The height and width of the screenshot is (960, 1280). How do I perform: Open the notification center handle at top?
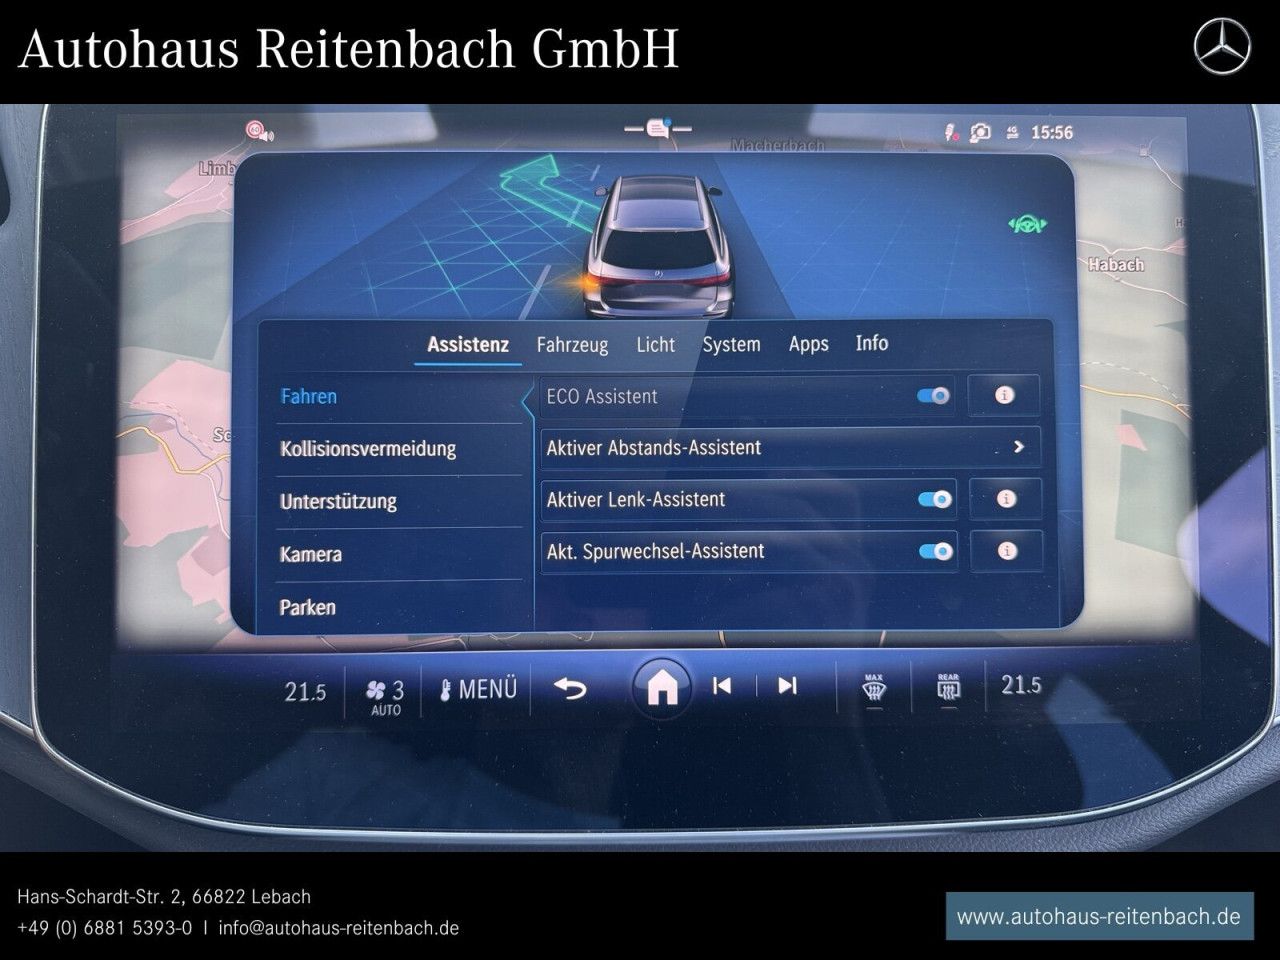(x=657, y=128)
